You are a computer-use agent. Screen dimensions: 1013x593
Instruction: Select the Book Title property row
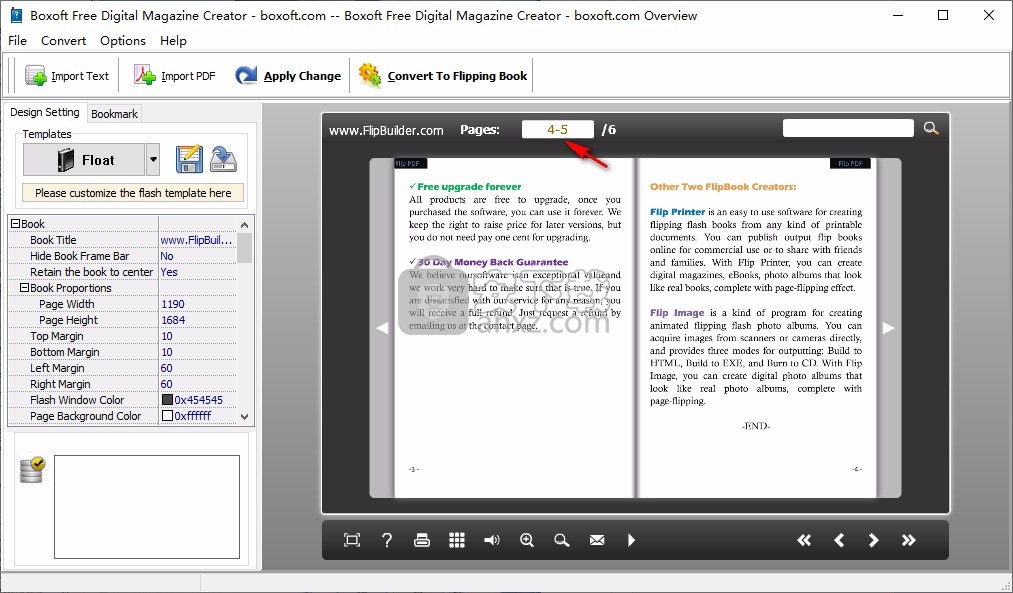[x=123, y=240]
